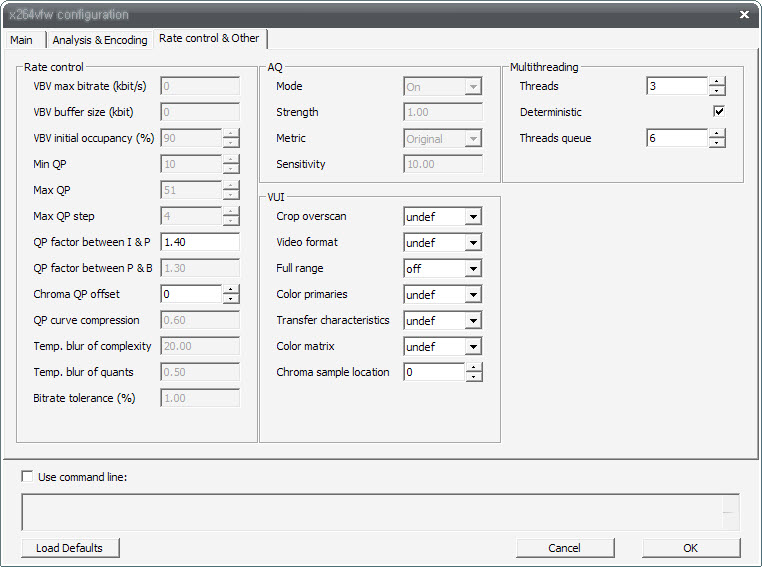762x567 pixels.
Task: Click the Threads input field
Action: (677, 86)
